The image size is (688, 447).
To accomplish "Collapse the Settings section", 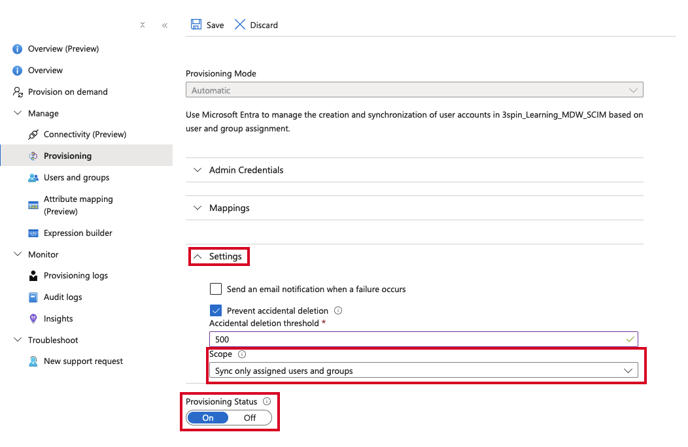I will pos(219,256).
